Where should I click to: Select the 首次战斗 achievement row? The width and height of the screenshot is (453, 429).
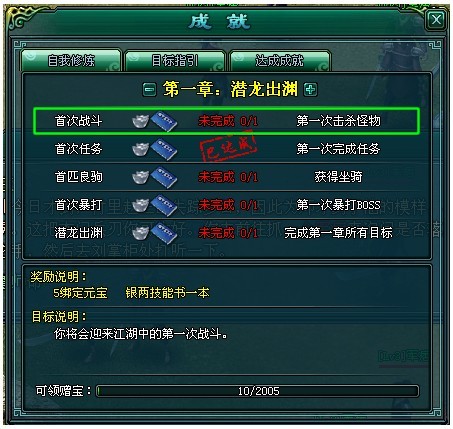pyautogui.click(x=226, y=121)
